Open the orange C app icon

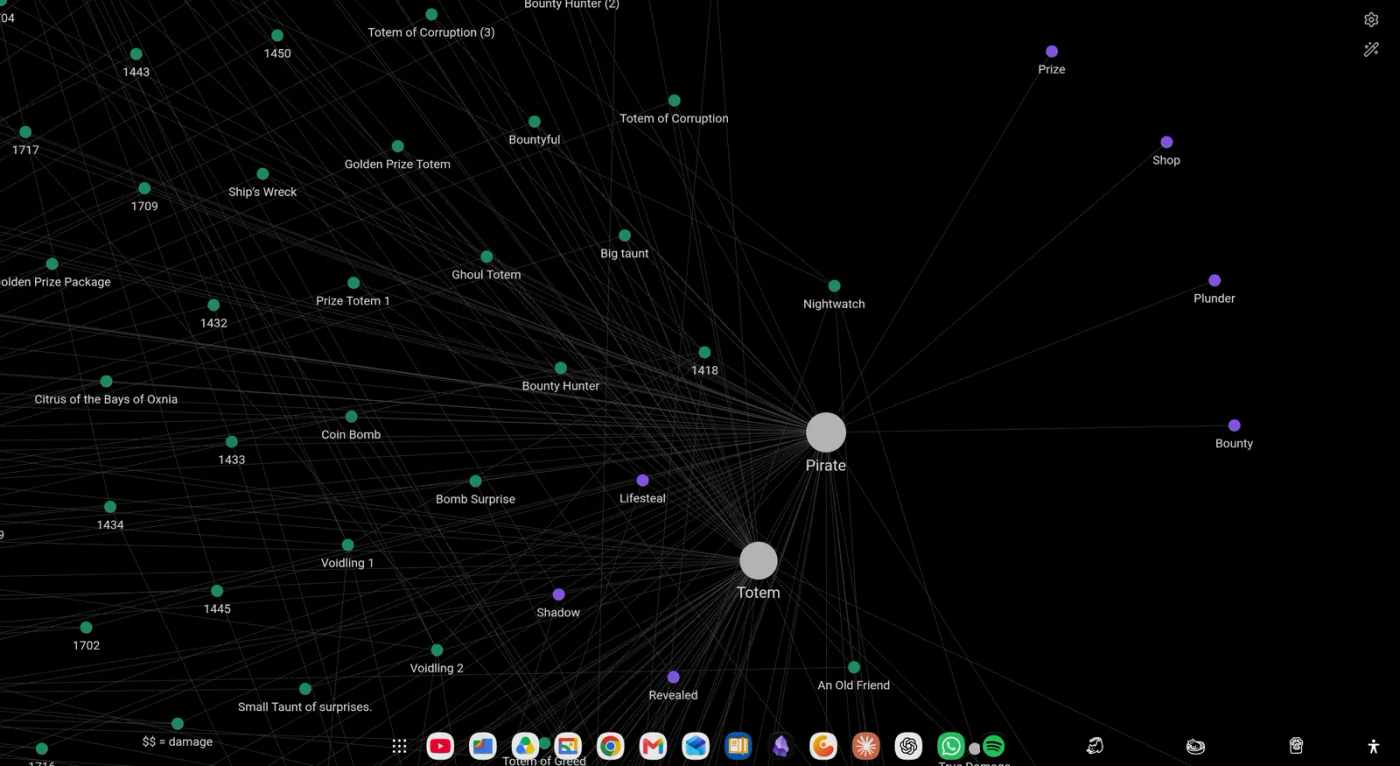coord(823,746)
